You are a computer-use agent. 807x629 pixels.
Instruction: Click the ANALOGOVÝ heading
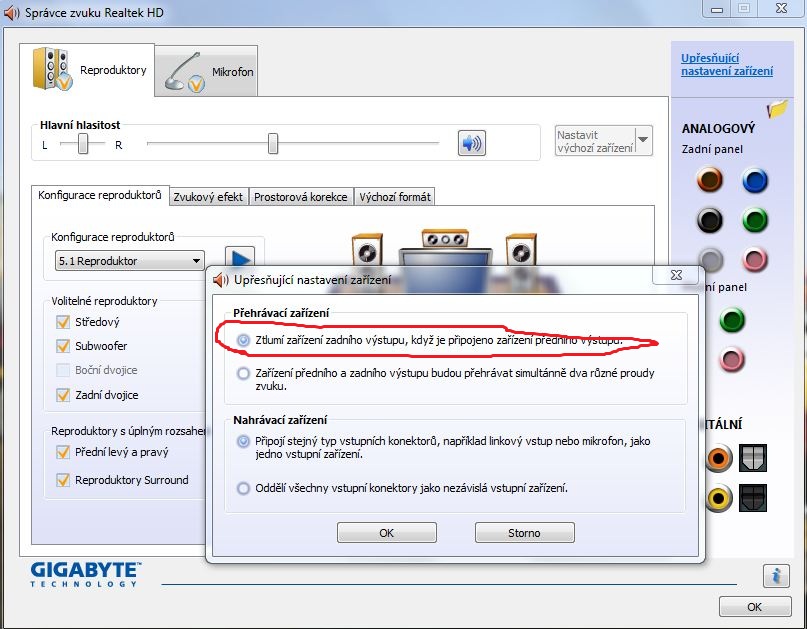718,129
